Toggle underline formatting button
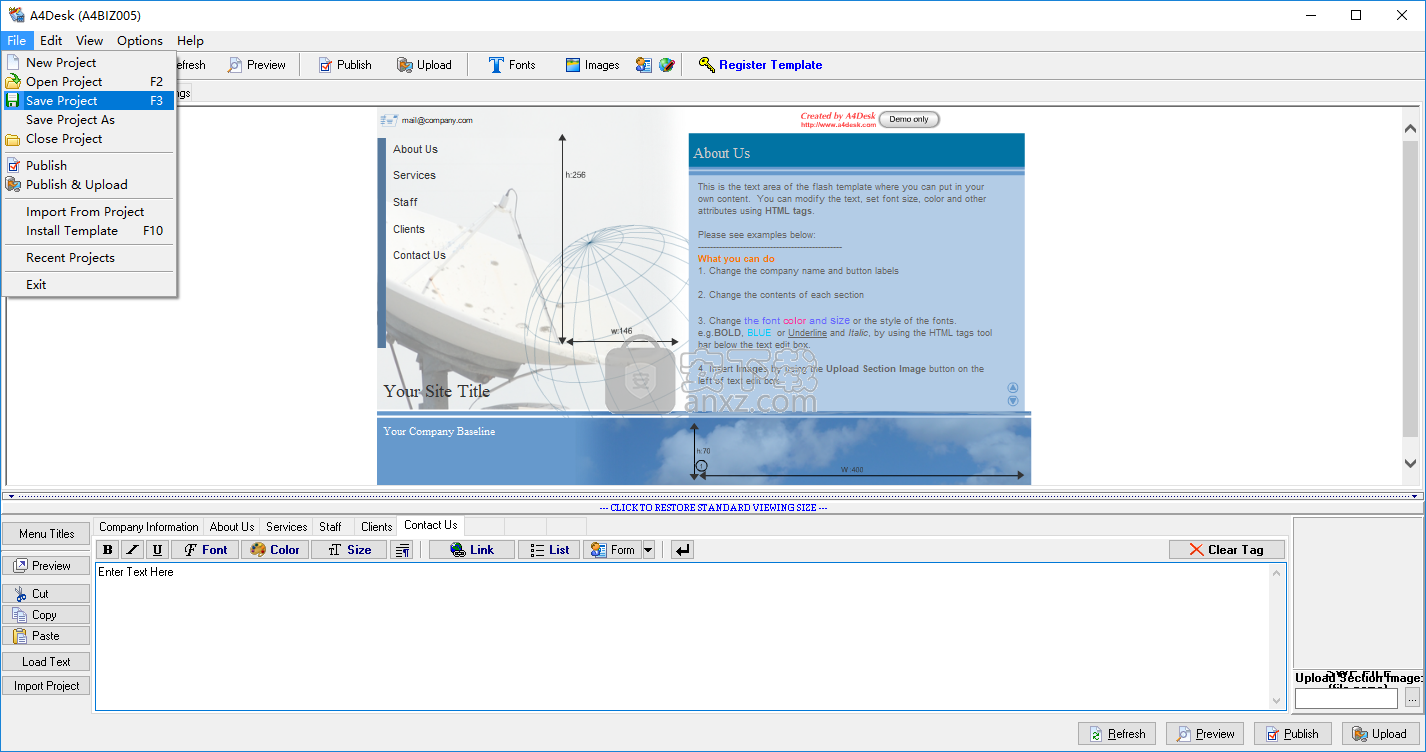Viewport: 1426px width, 752px height. [x=157, y=550]
